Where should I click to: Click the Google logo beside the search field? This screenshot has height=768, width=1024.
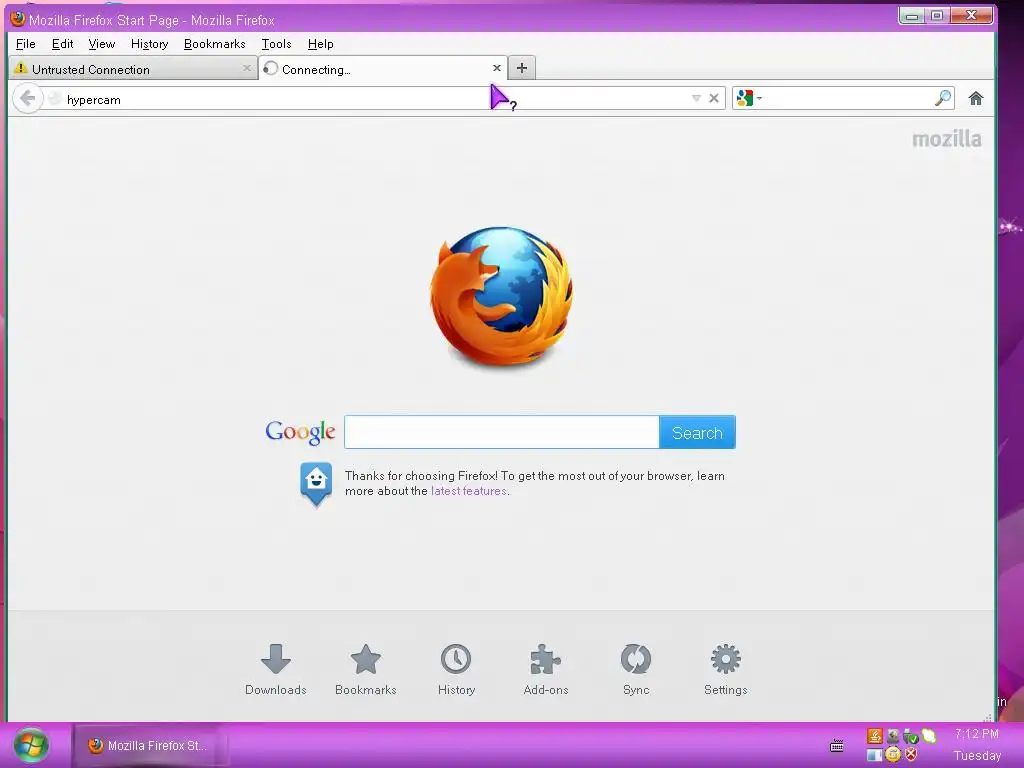300,432
